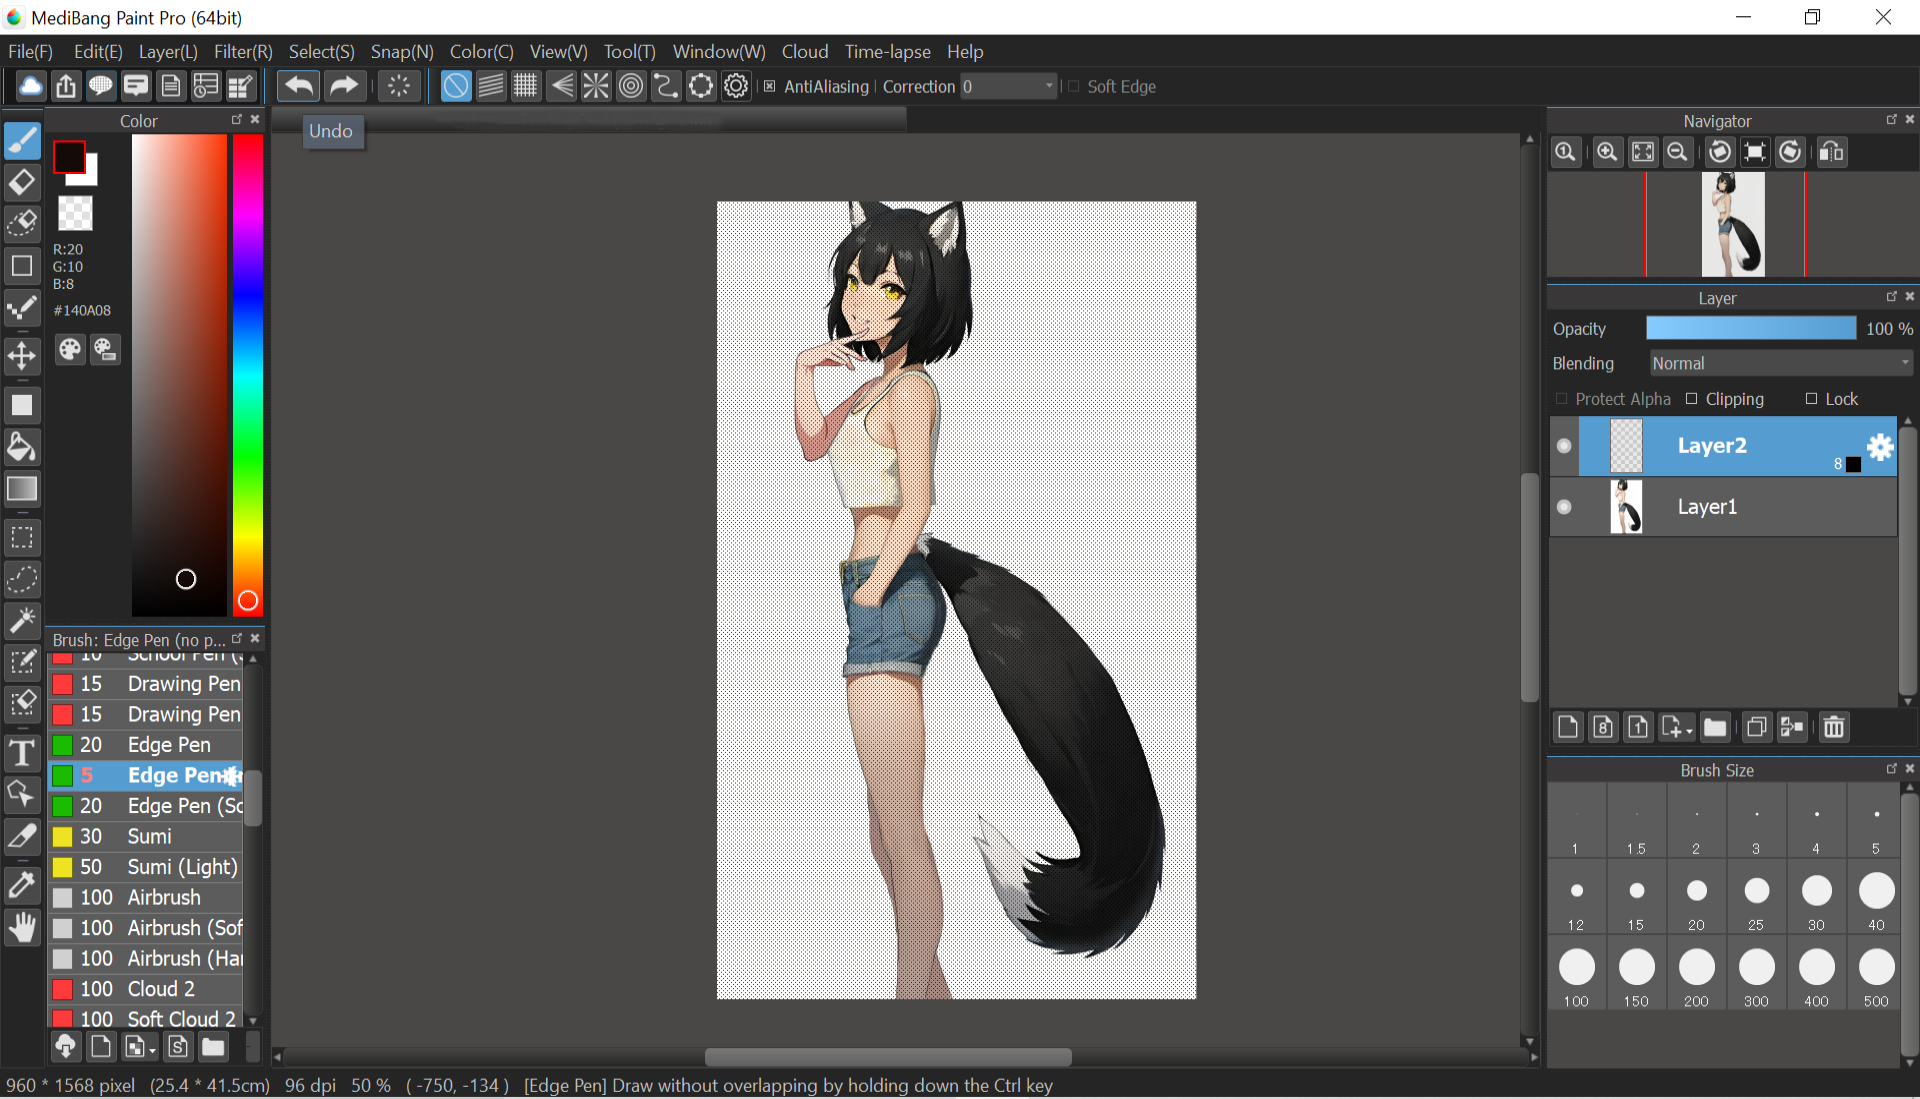Choose brush size 25 preset
Viewport: 1920px width, 1099px height.
1756,891
